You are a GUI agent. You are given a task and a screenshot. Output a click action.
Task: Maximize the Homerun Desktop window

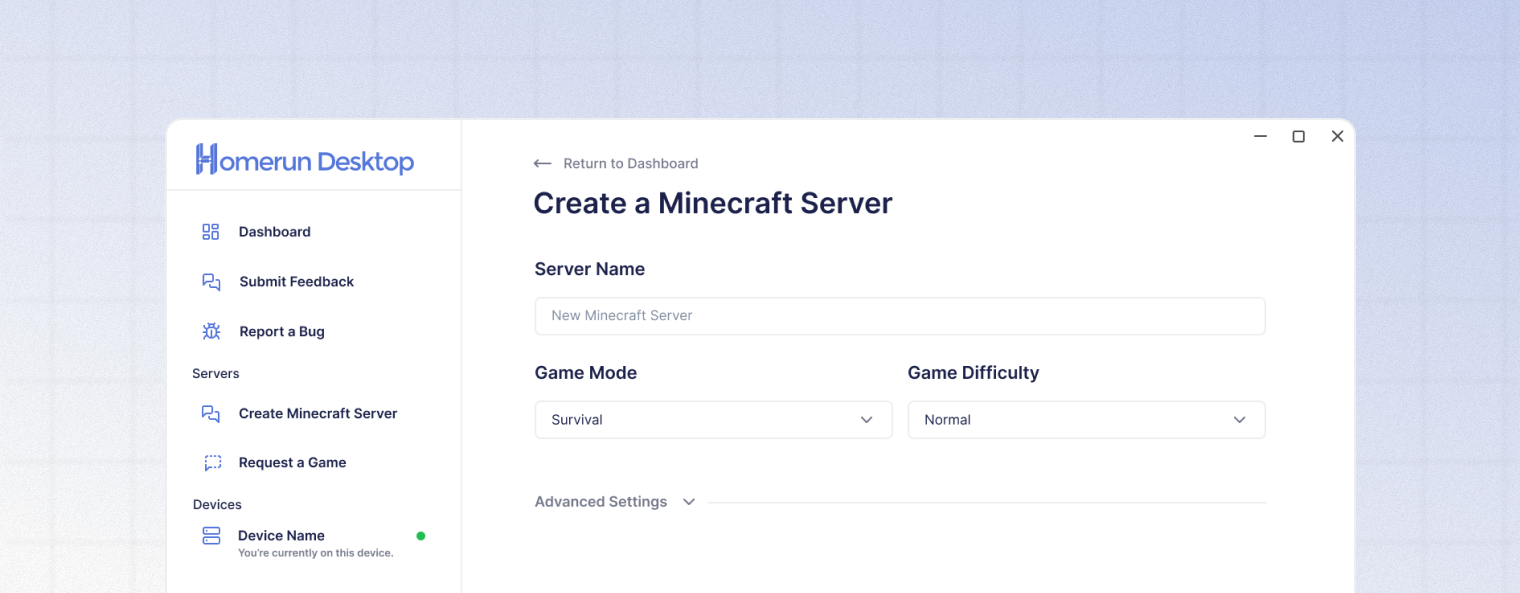click(x=1298, y=137)
